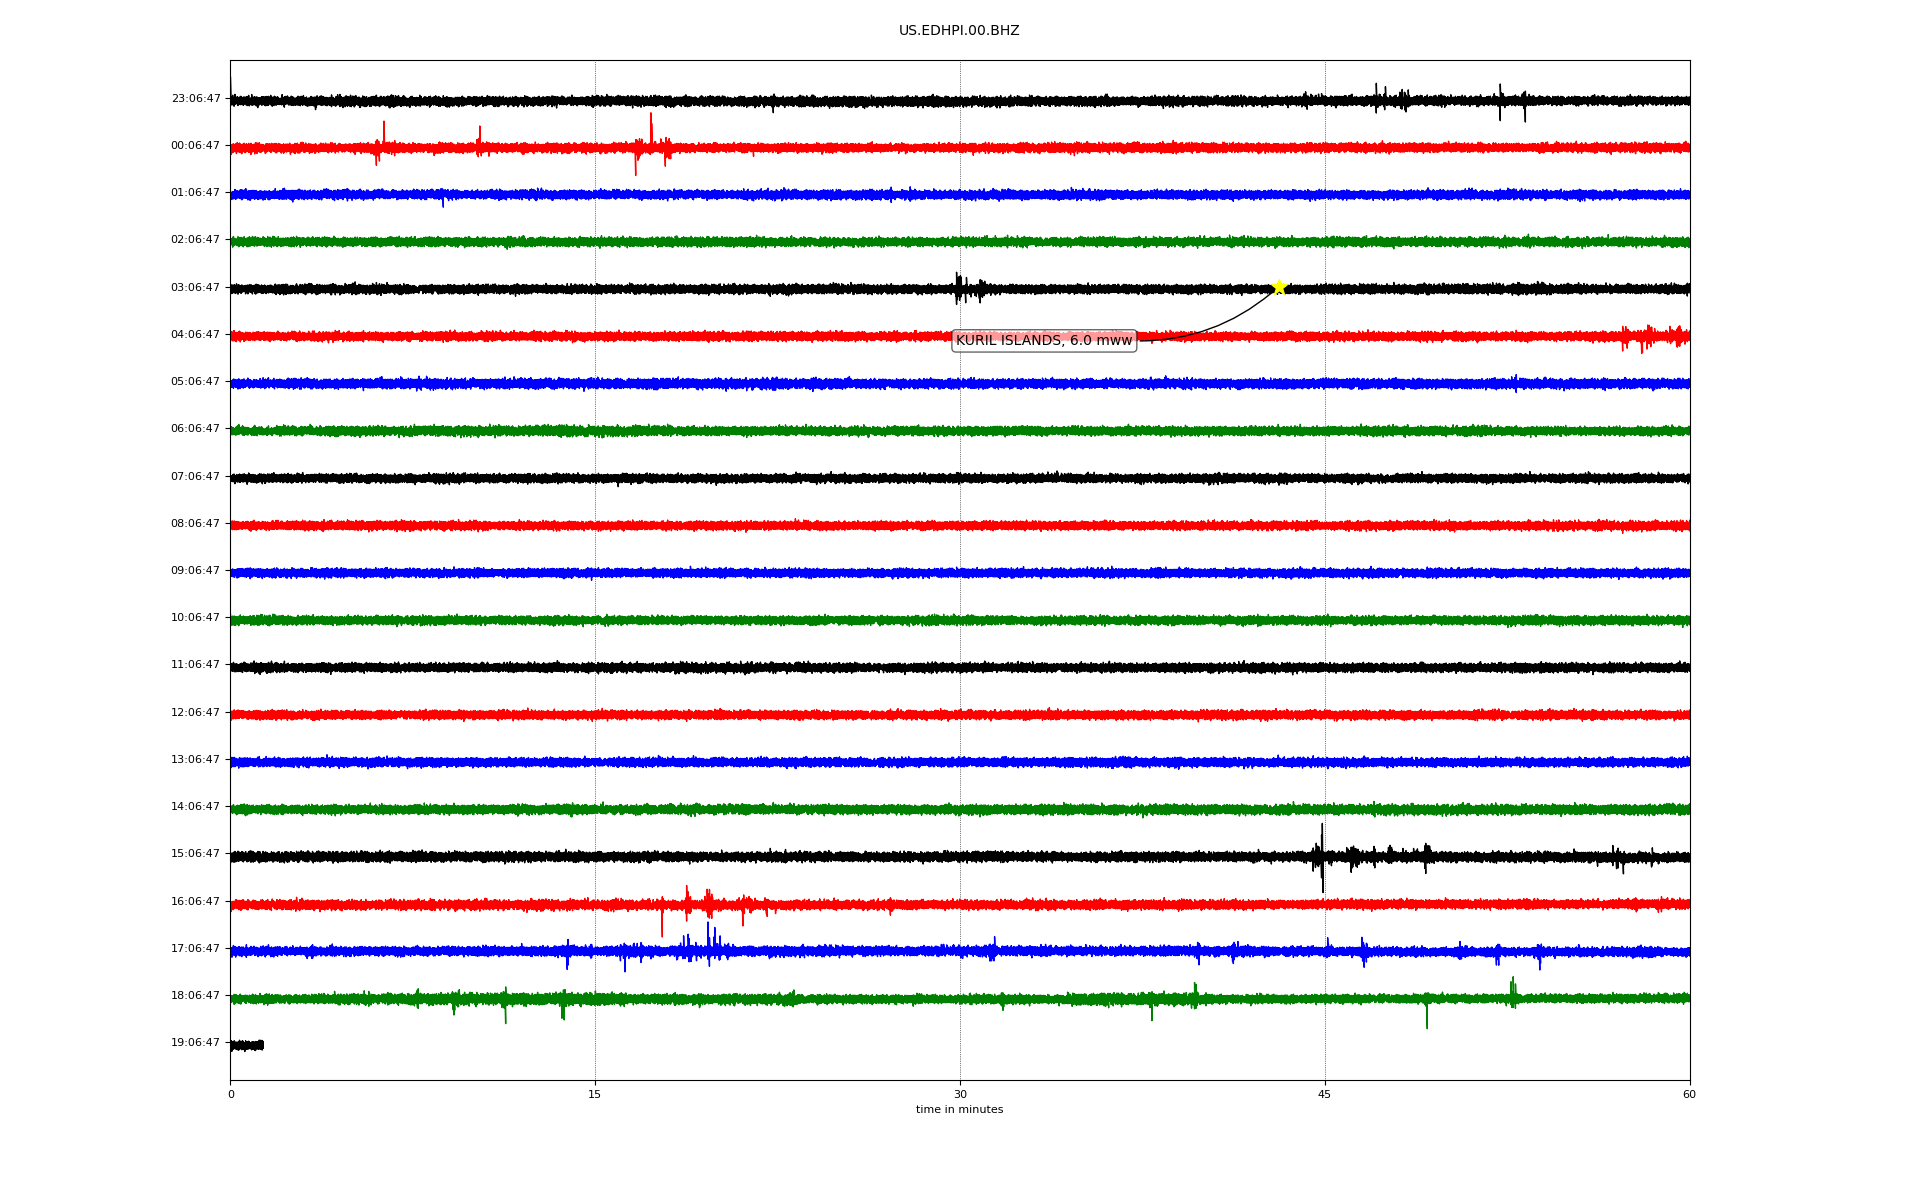Click the x-axis tick label 15
This screenshot has height=1200, width=1920.
[x=595, y=1095]
